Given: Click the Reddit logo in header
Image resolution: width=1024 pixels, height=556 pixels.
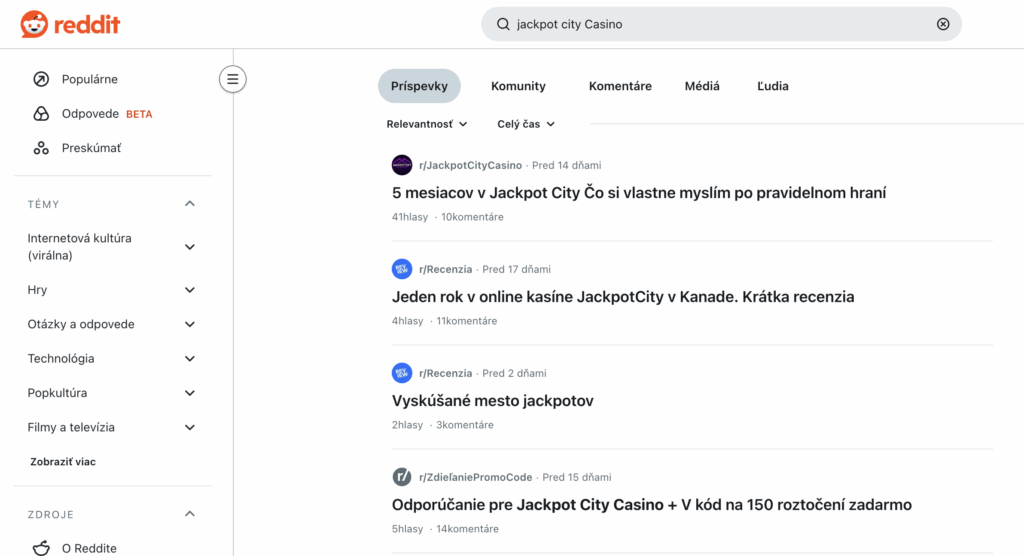Looking at the screenshot, I should (70, 24).
